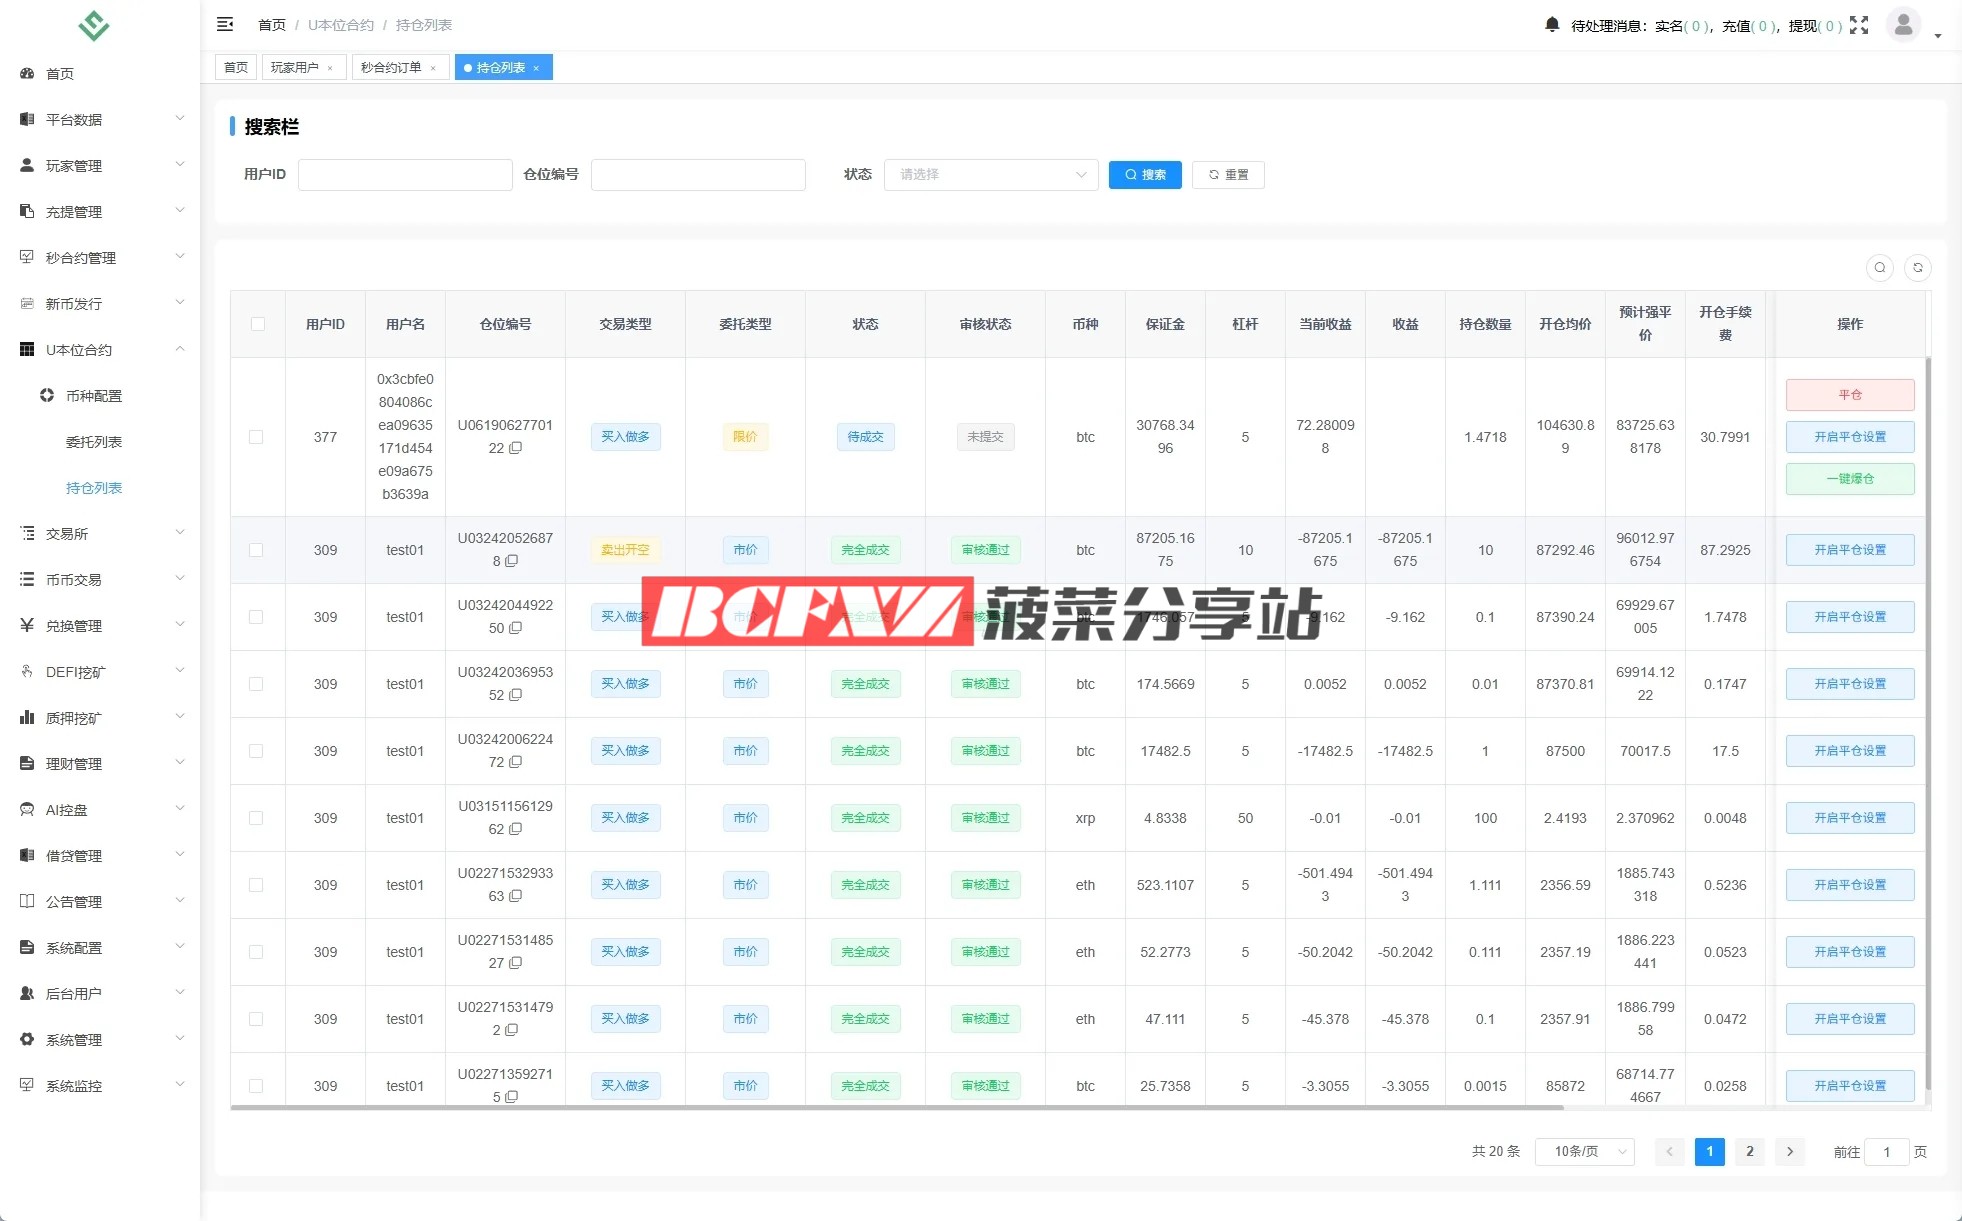Open the 10条/页 page size dropdown

1584,1152
